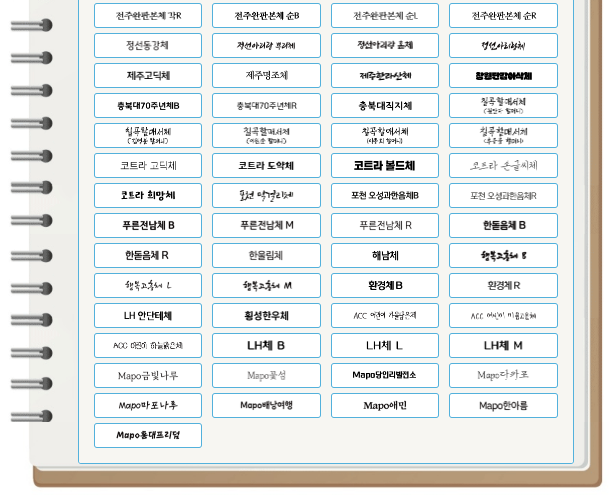Open the 코트라 희망체 font button
613x495 pixels.
point(148,195)
